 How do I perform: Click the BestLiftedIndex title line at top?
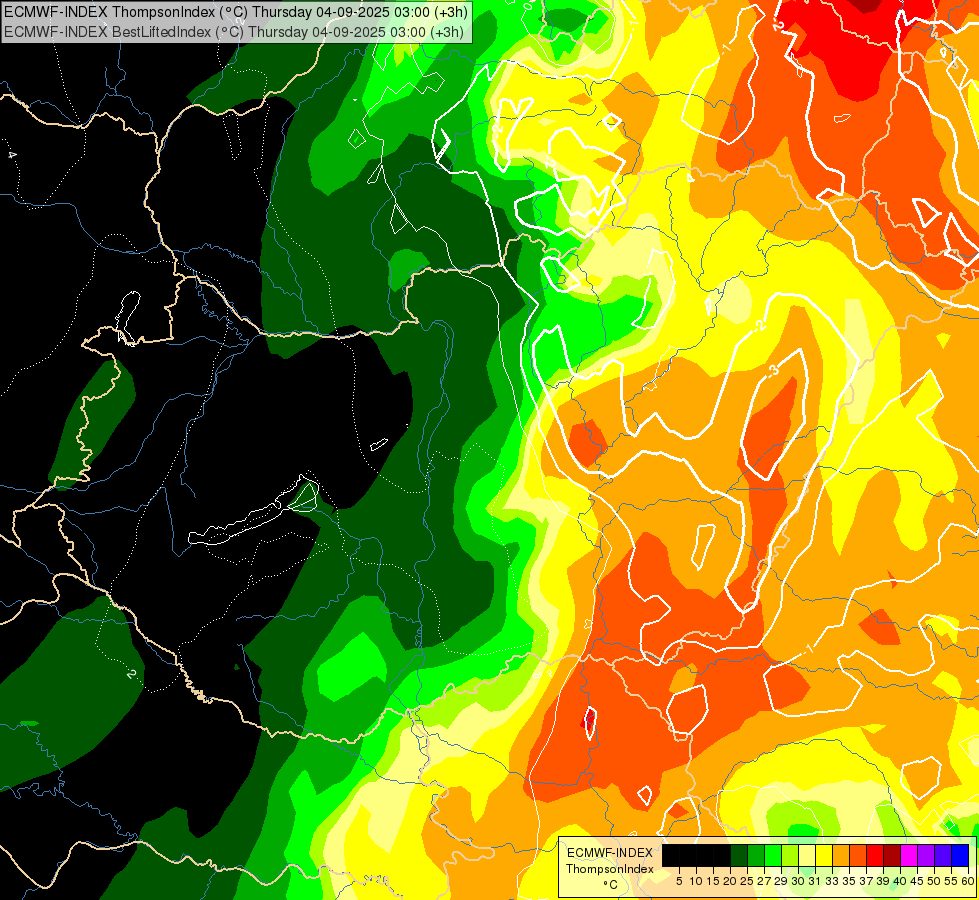[234, 31]
